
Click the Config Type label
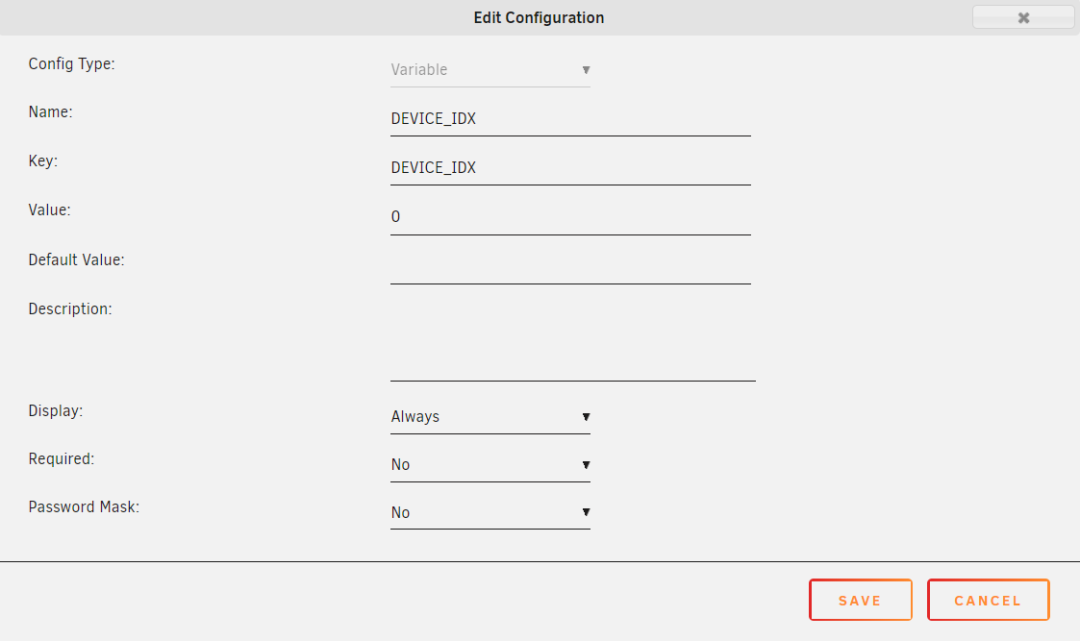click(72, 64)
